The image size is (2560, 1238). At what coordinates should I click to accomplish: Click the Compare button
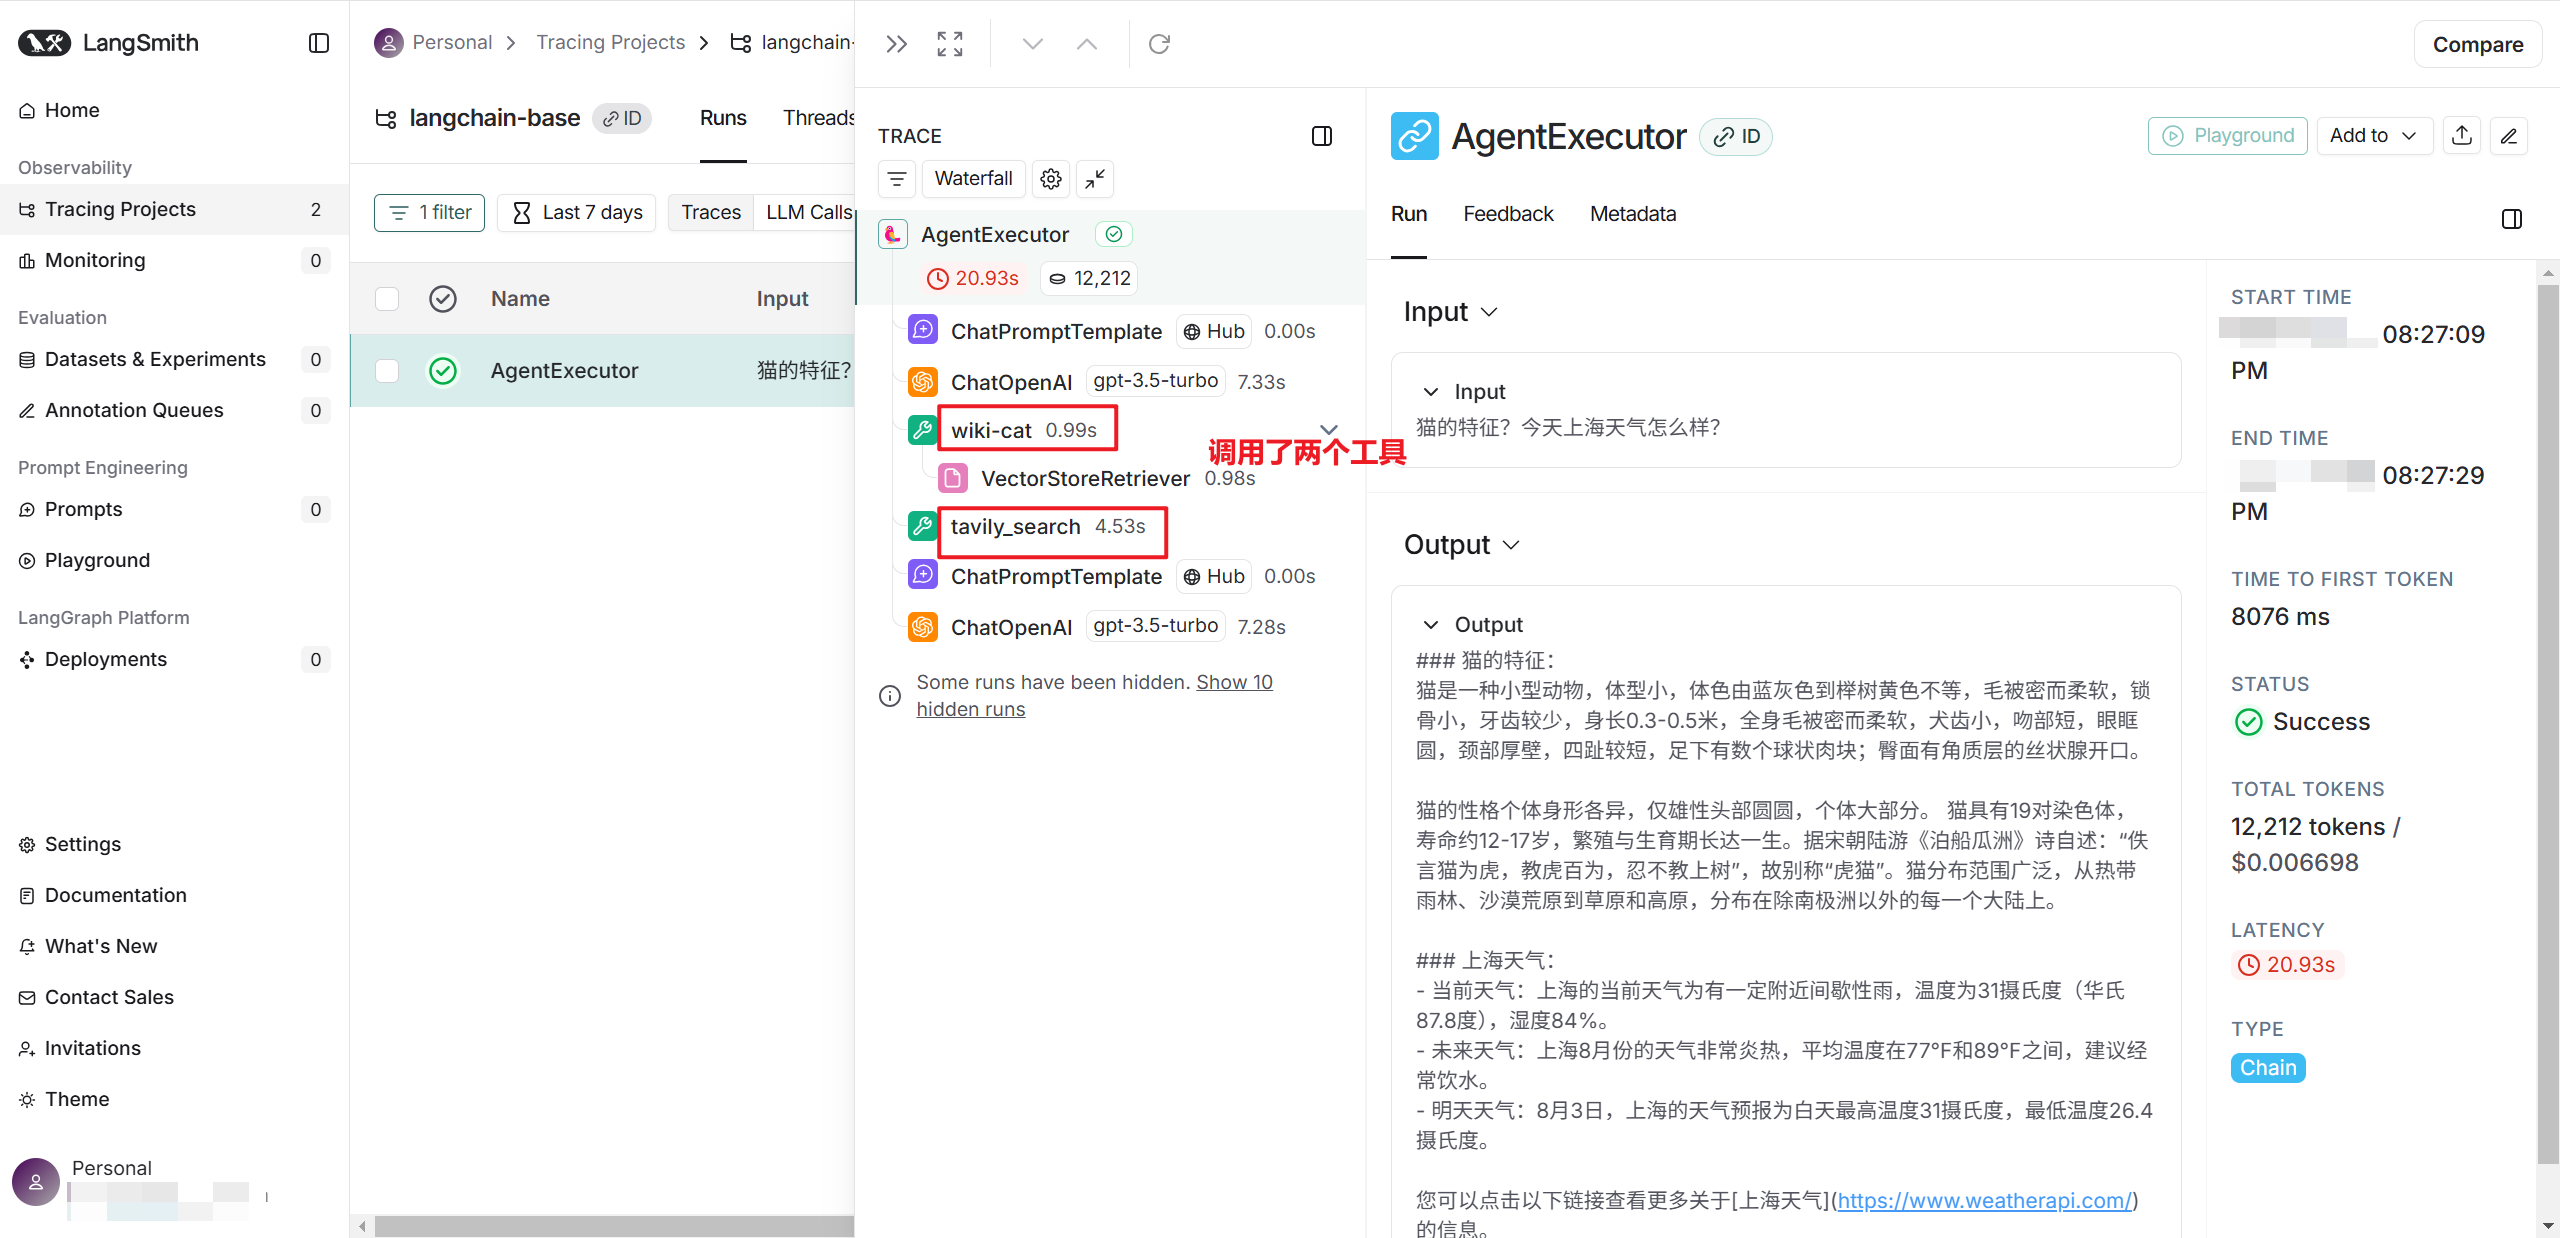click(2477, 45)
